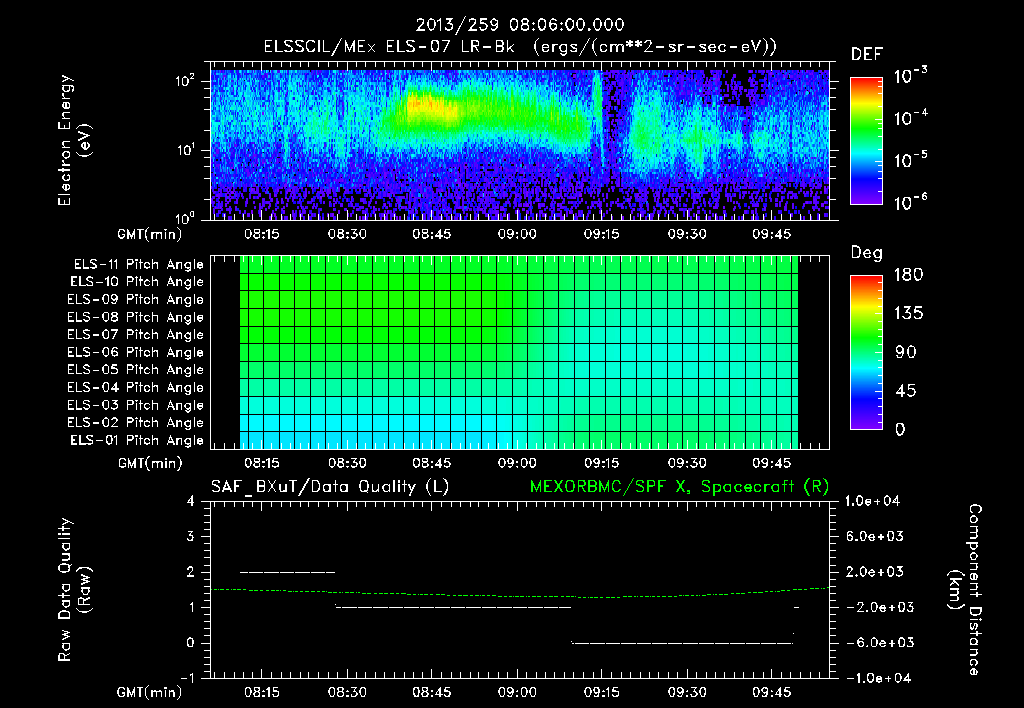
Task: Select the 09:30 time tick under the data quality plot
Action: [686, 692]
